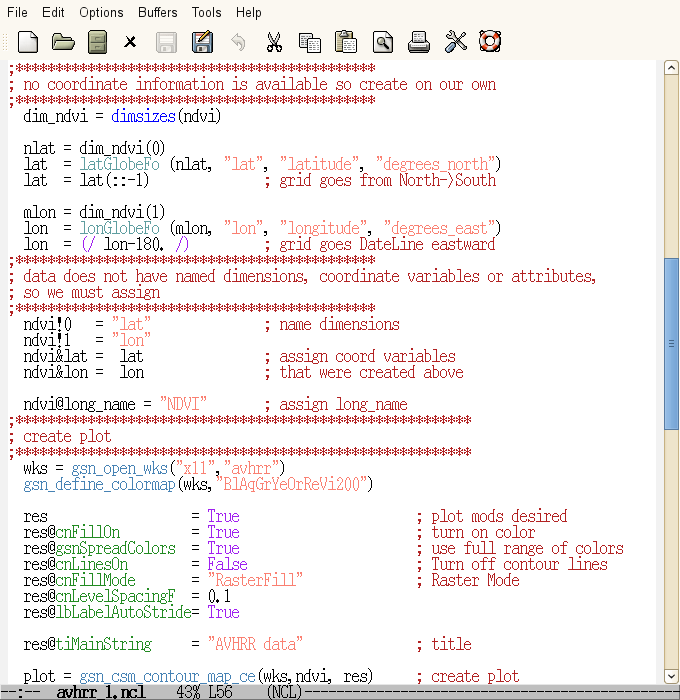Expand the Buffers menu
This screenshot has height=700, width=680.
(158, 12)
